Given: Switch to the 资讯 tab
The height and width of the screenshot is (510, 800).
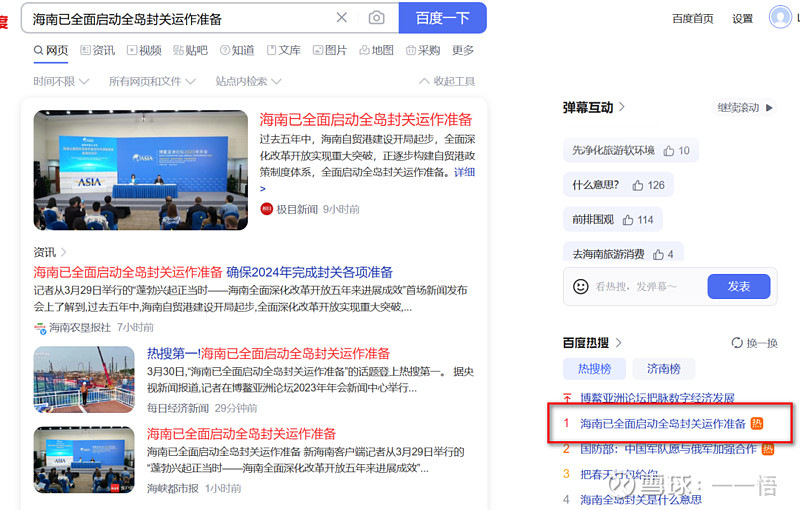Looking at the screenshot, I should [x=98, y=50].
